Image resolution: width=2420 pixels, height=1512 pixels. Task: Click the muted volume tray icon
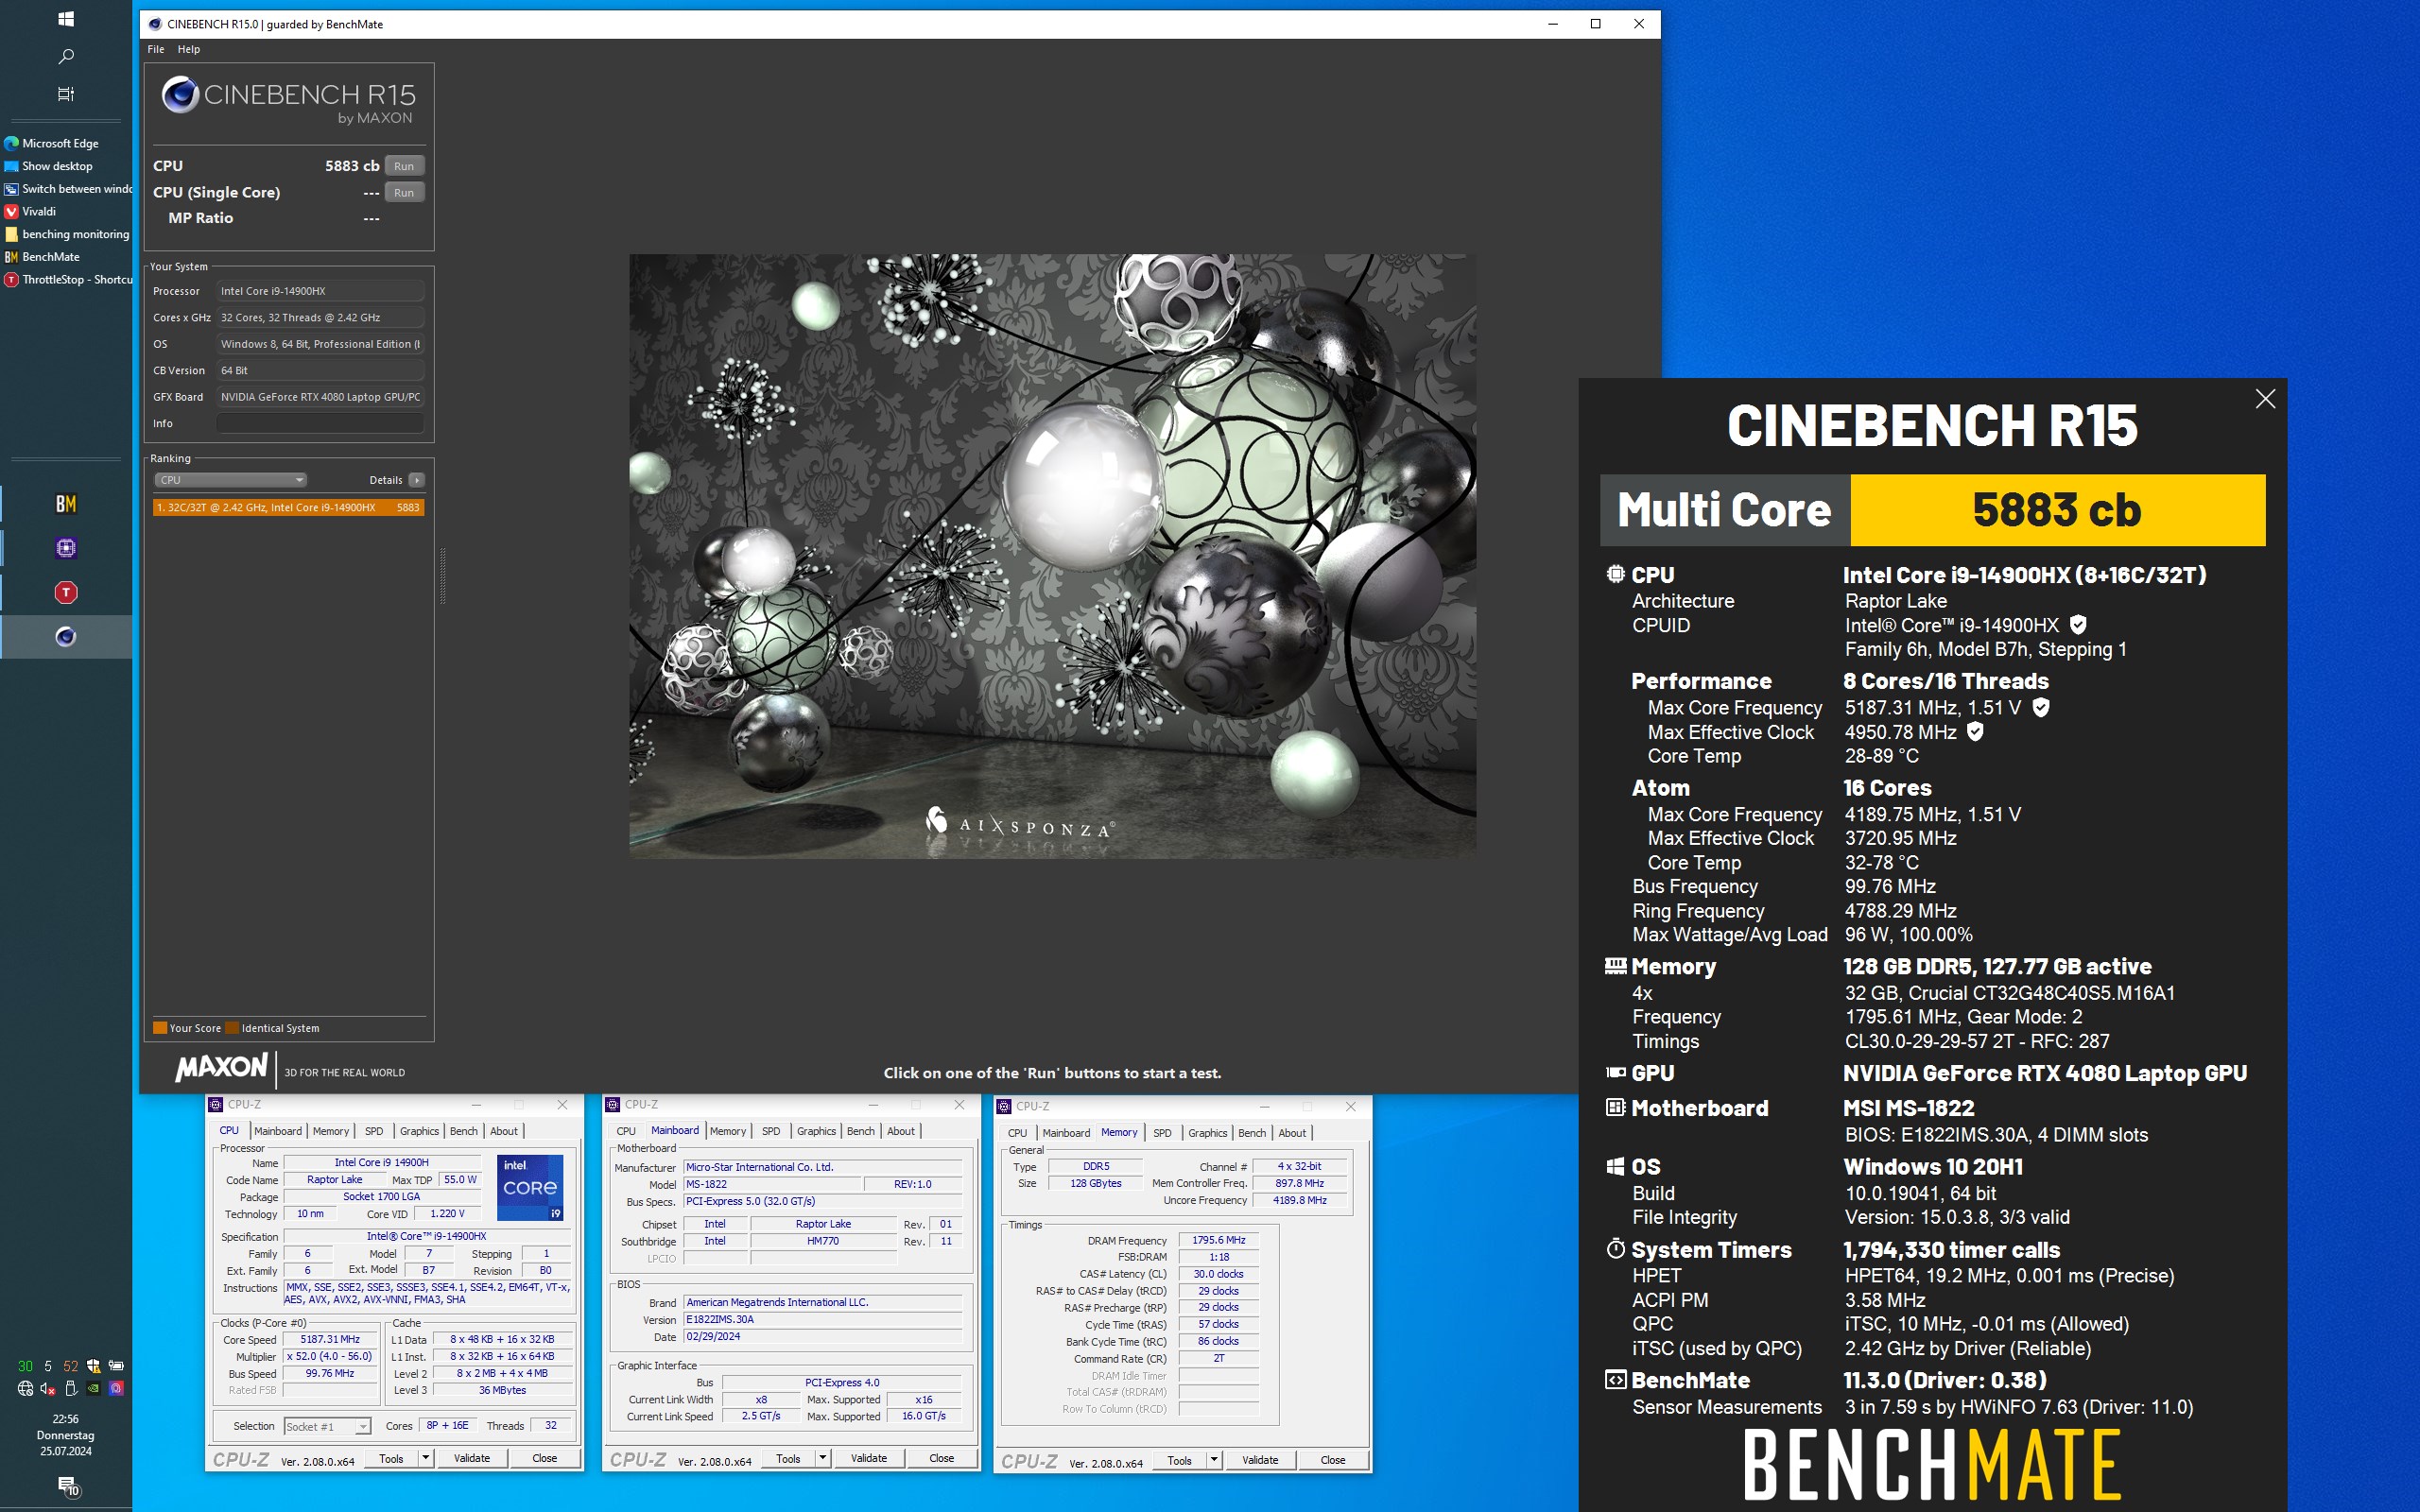click(x=48, y=1388)
